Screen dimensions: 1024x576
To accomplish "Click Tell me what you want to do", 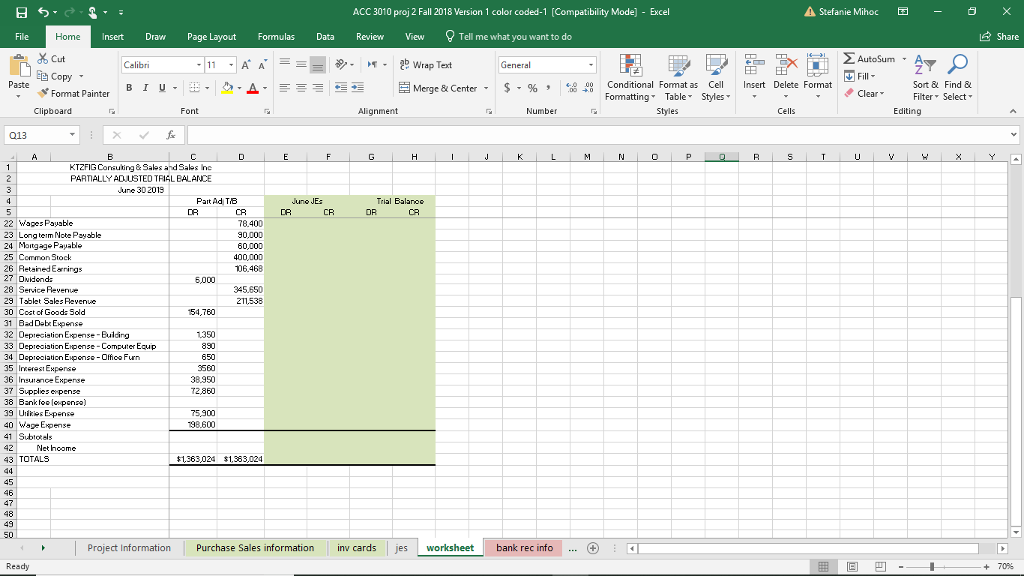I will (508, 37).
